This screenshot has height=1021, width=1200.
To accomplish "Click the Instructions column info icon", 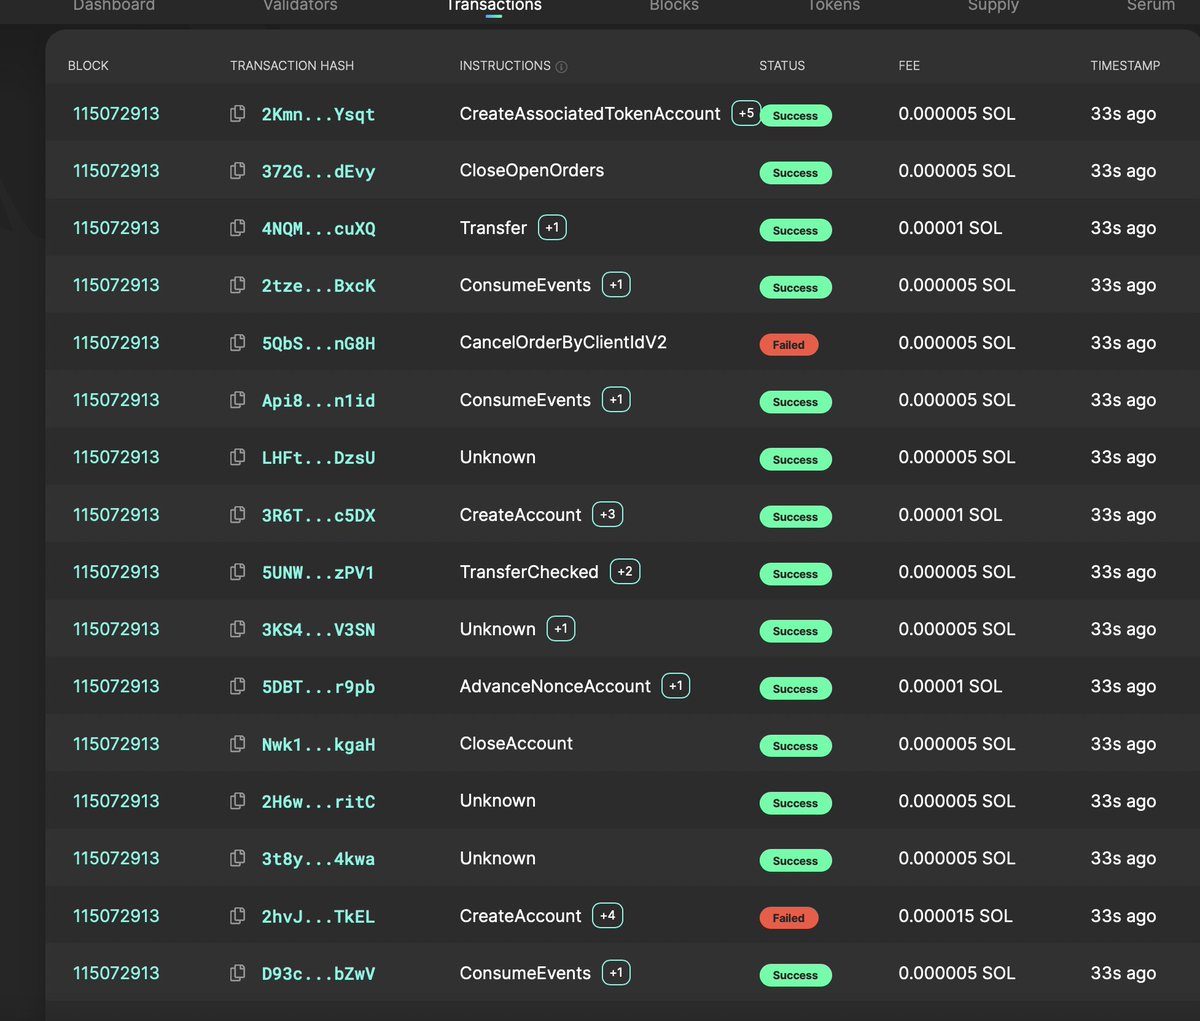I will tap(561, 67).
